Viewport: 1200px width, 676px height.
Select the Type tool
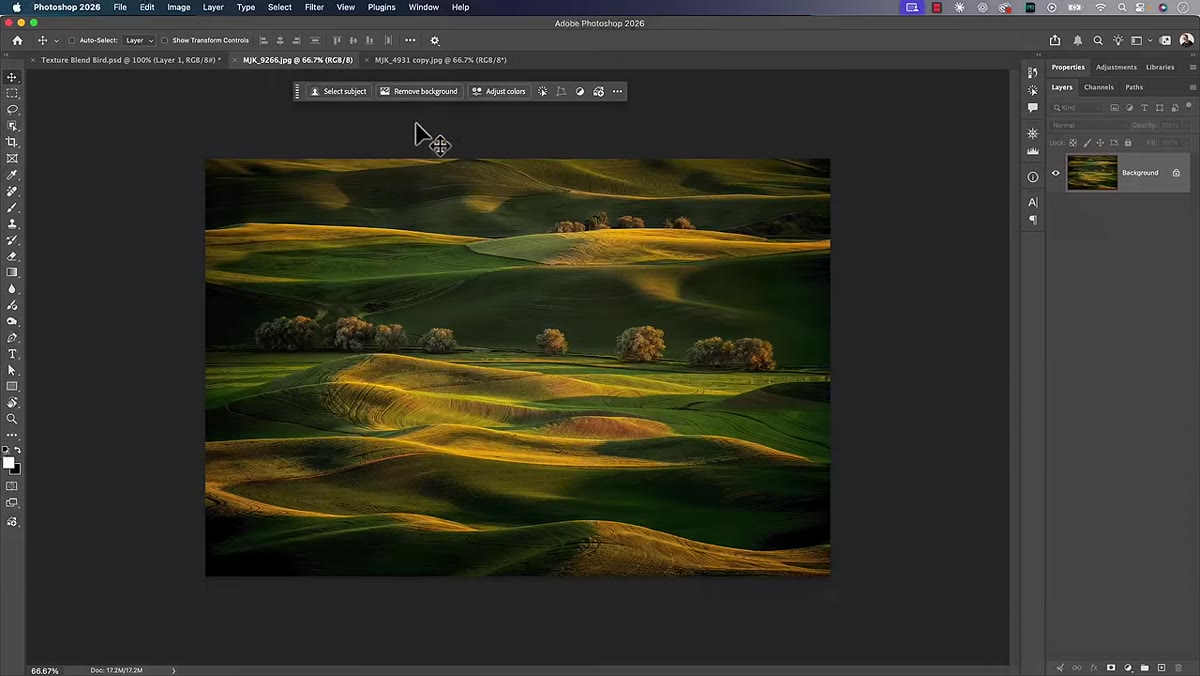(x=12, y=354)
